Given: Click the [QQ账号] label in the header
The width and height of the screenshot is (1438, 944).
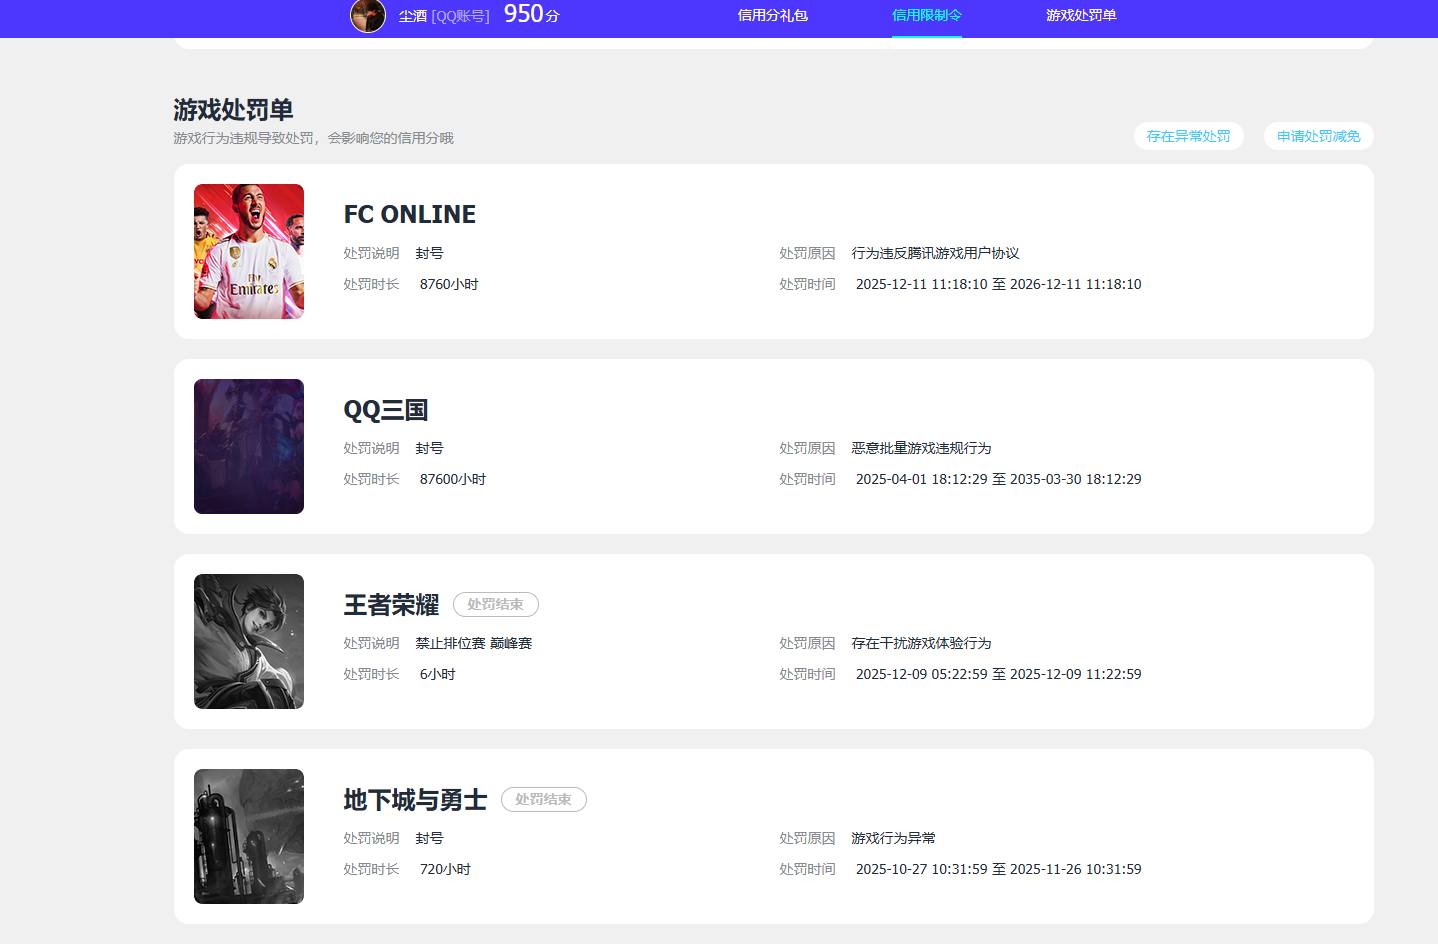Looking at the screenshot, I should coord(460,16).
